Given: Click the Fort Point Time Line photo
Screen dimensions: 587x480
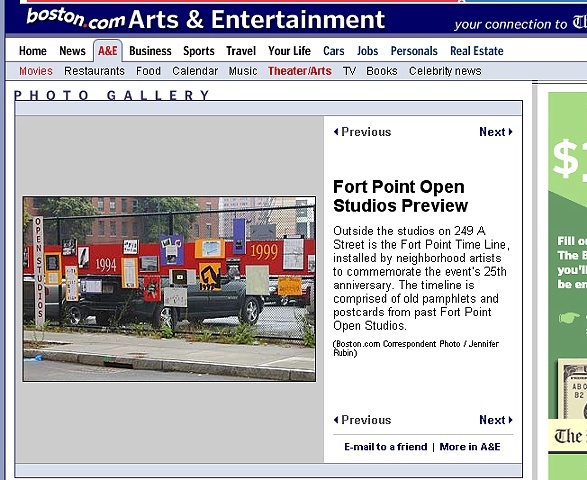Looking at the screenshot, I should (169, 289).
